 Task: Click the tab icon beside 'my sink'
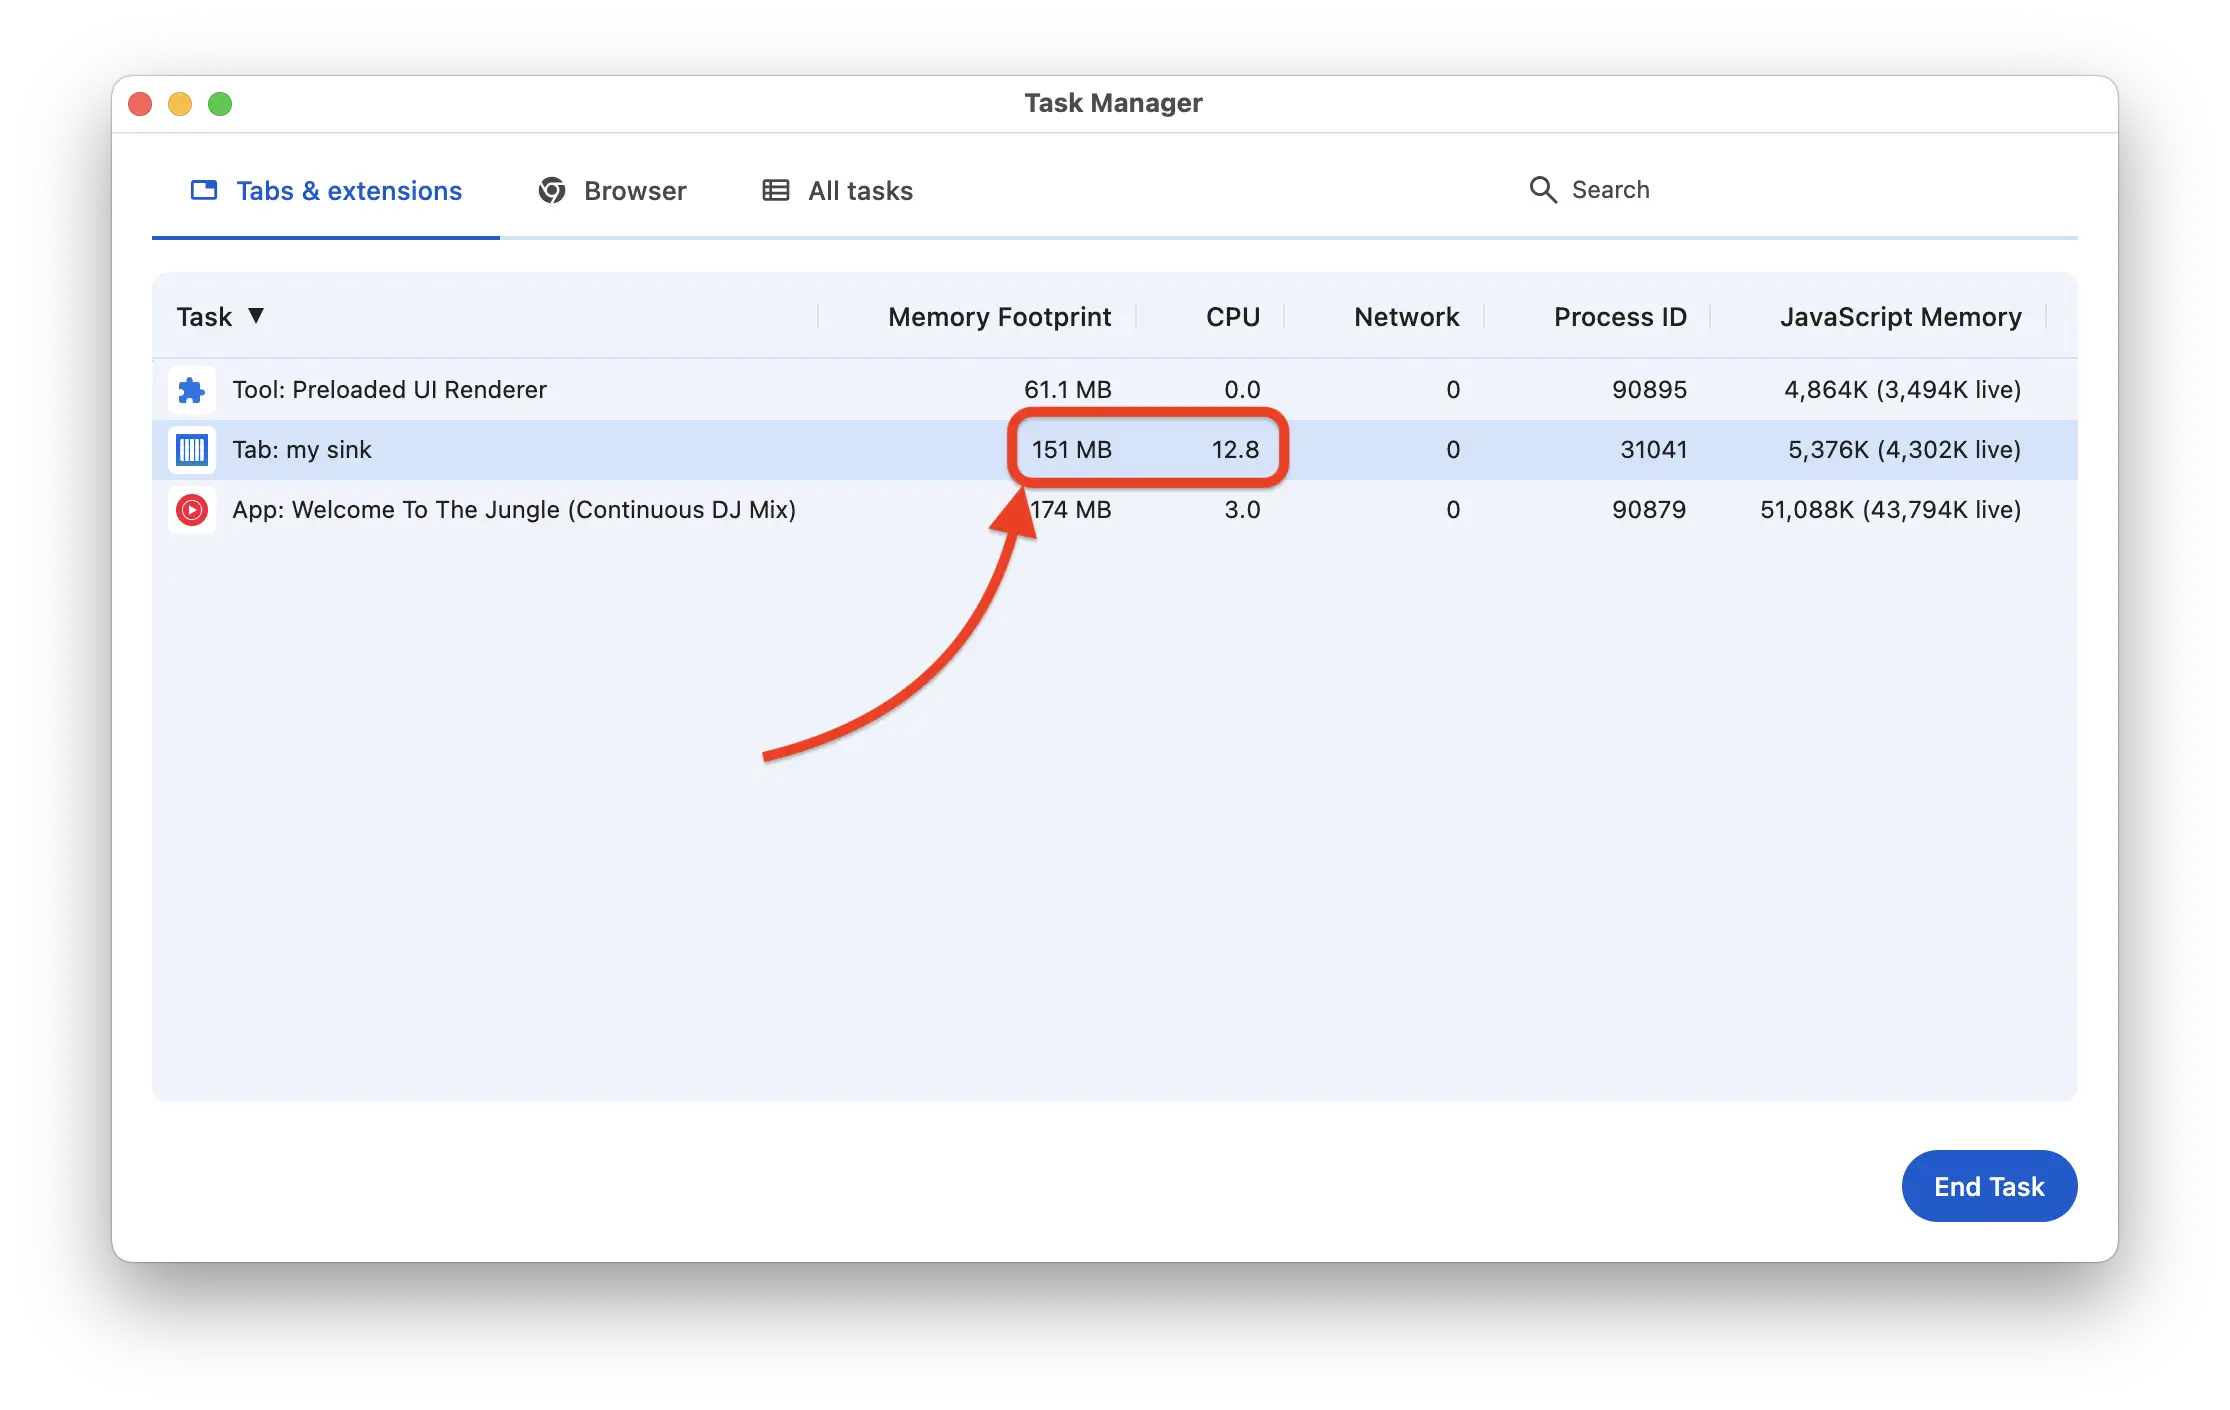pos(191,449)
